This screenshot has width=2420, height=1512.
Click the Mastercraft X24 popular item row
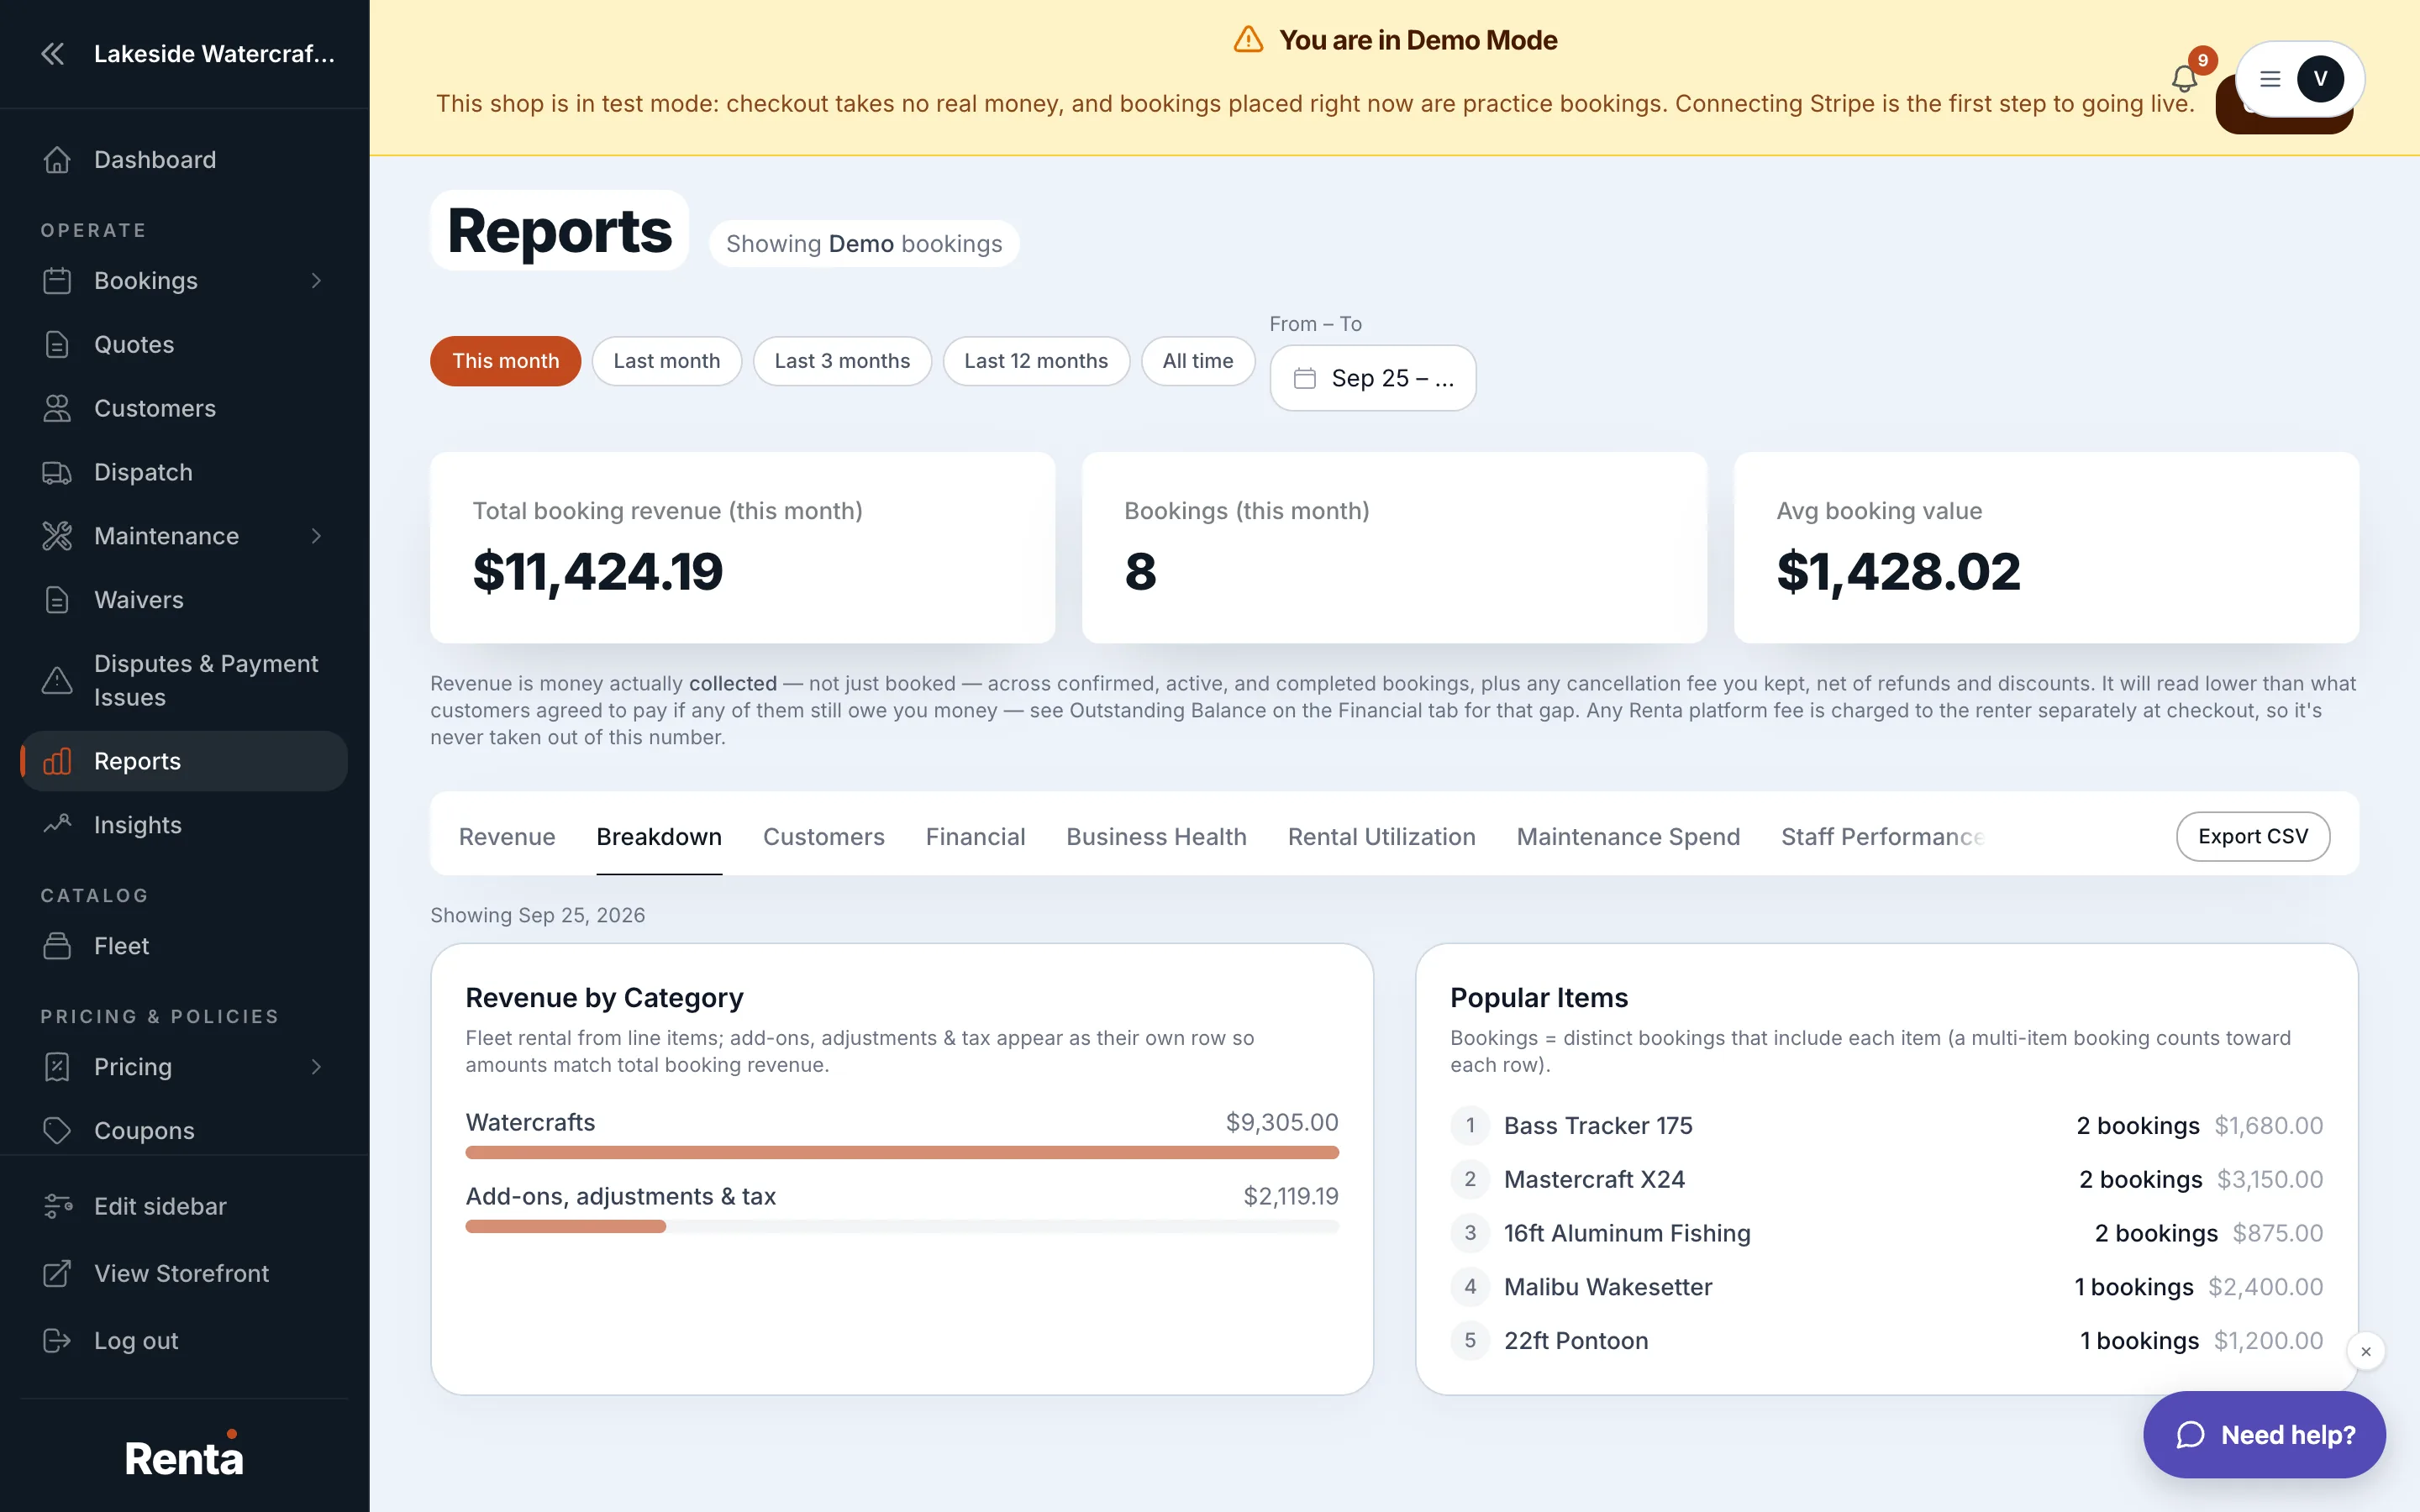click(x=1887, y=1180)
